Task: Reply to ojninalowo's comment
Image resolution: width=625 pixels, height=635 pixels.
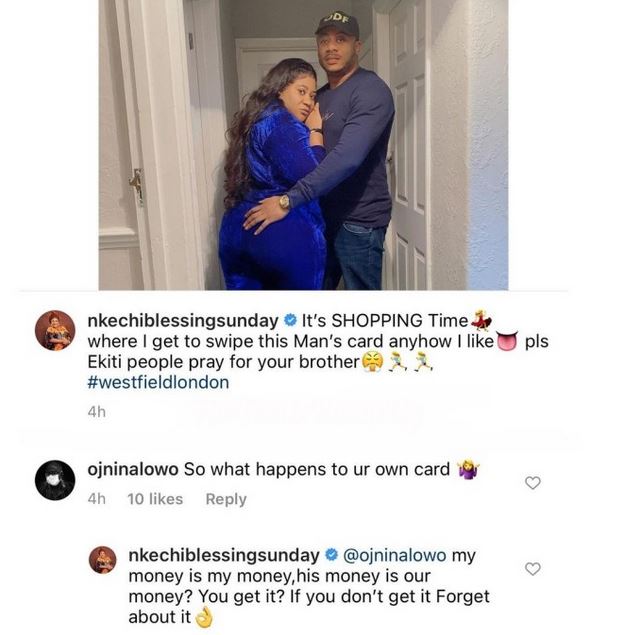Action: (x=225, y=498)
